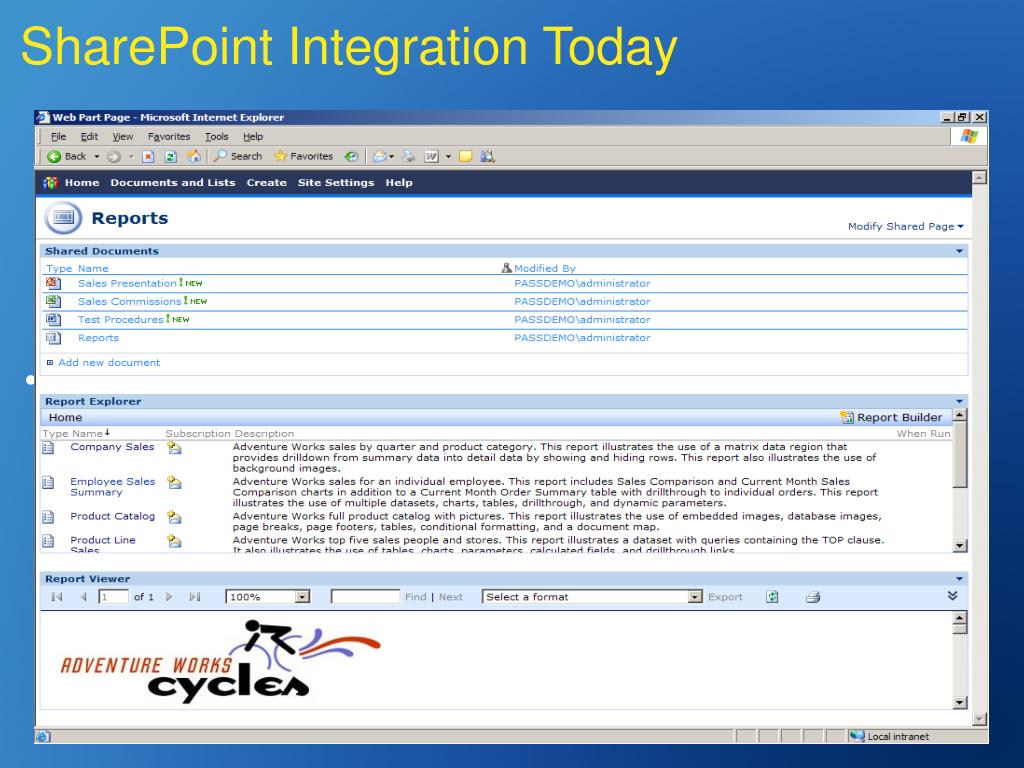Open the File menu

click(58, 136)
